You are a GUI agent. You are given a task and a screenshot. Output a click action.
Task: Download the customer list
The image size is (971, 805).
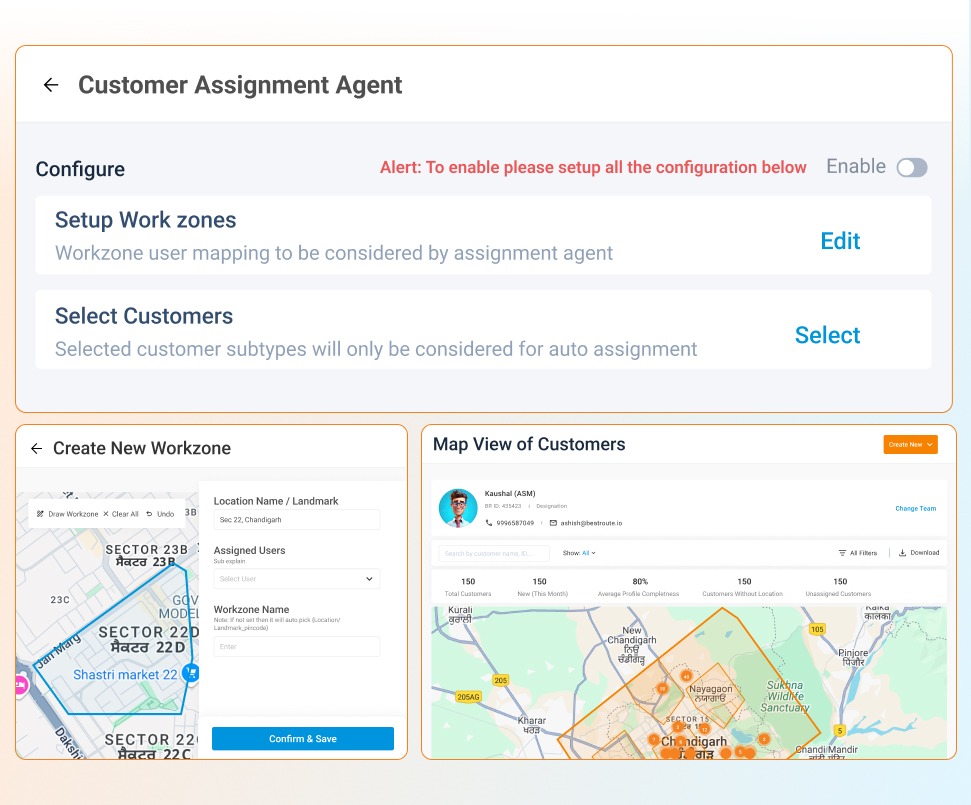click(919, 553)
